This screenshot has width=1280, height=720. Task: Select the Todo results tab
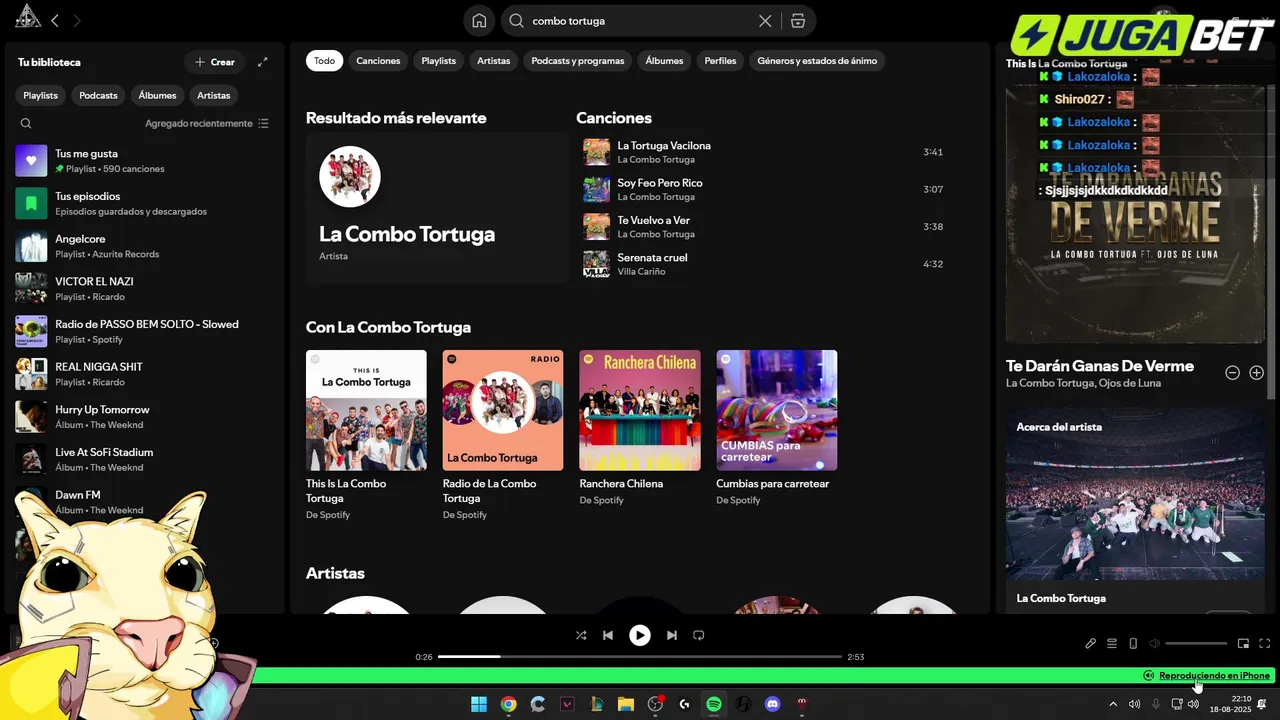(x=325, y=61)
